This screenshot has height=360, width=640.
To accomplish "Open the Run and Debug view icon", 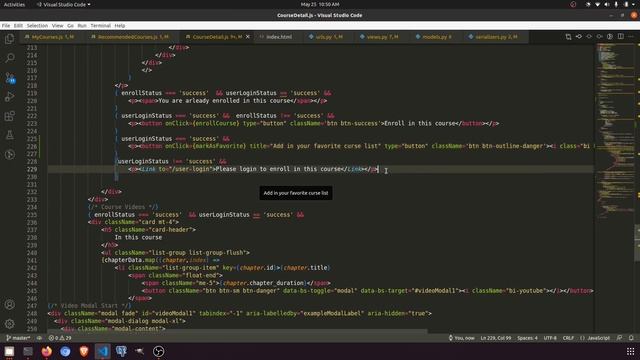I will tap(10, 97).
